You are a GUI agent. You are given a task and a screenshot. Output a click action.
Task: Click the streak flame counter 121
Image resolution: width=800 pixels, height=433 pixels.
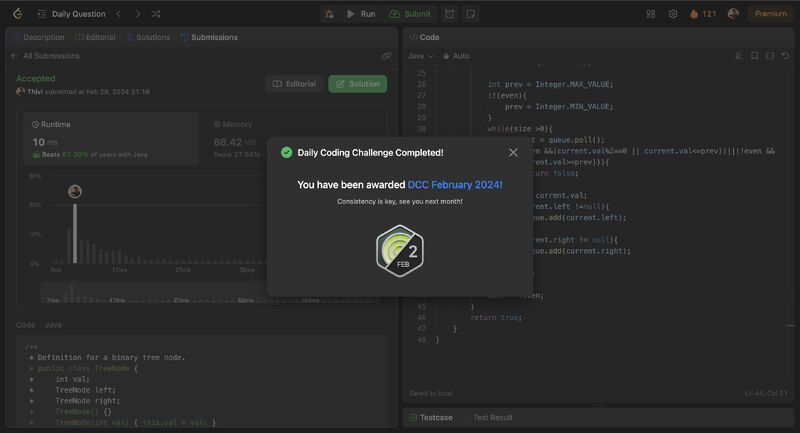pos(703,14)
